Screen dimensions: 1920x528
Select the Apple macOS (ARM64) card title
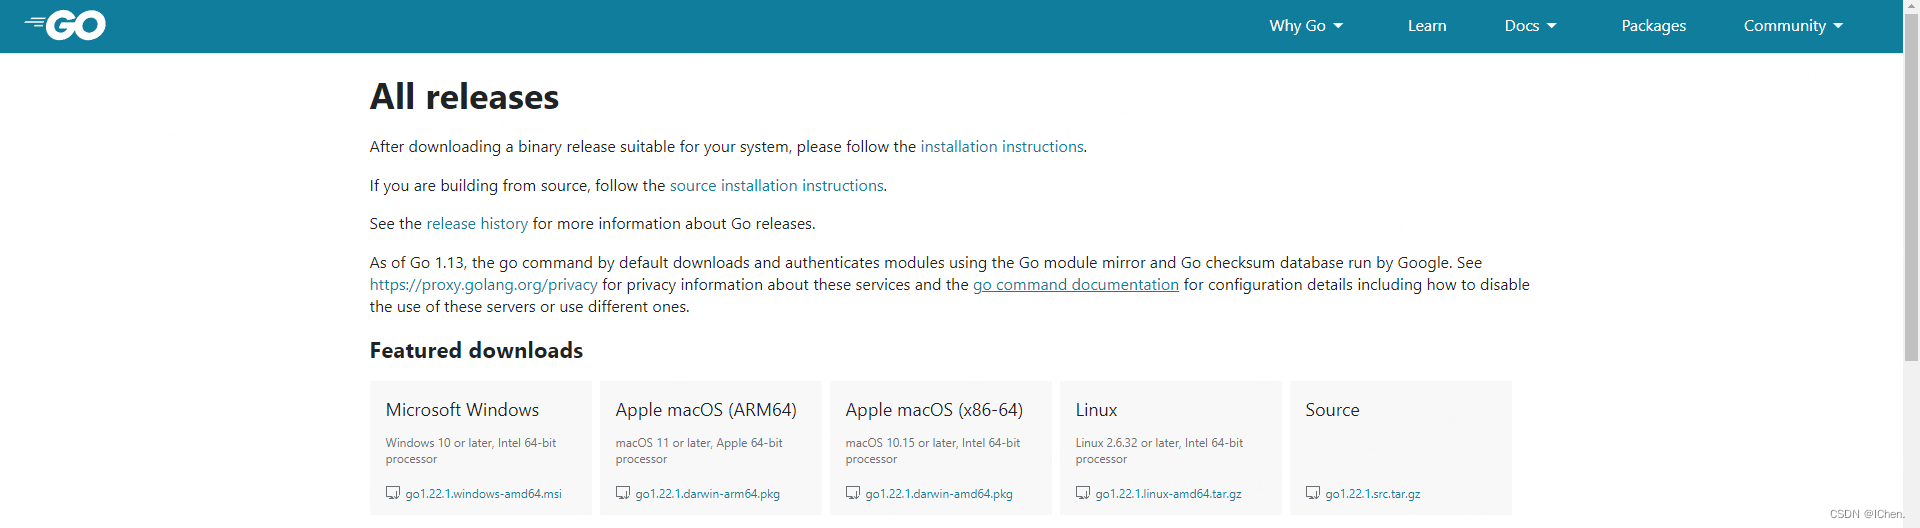tap(706, 410)
